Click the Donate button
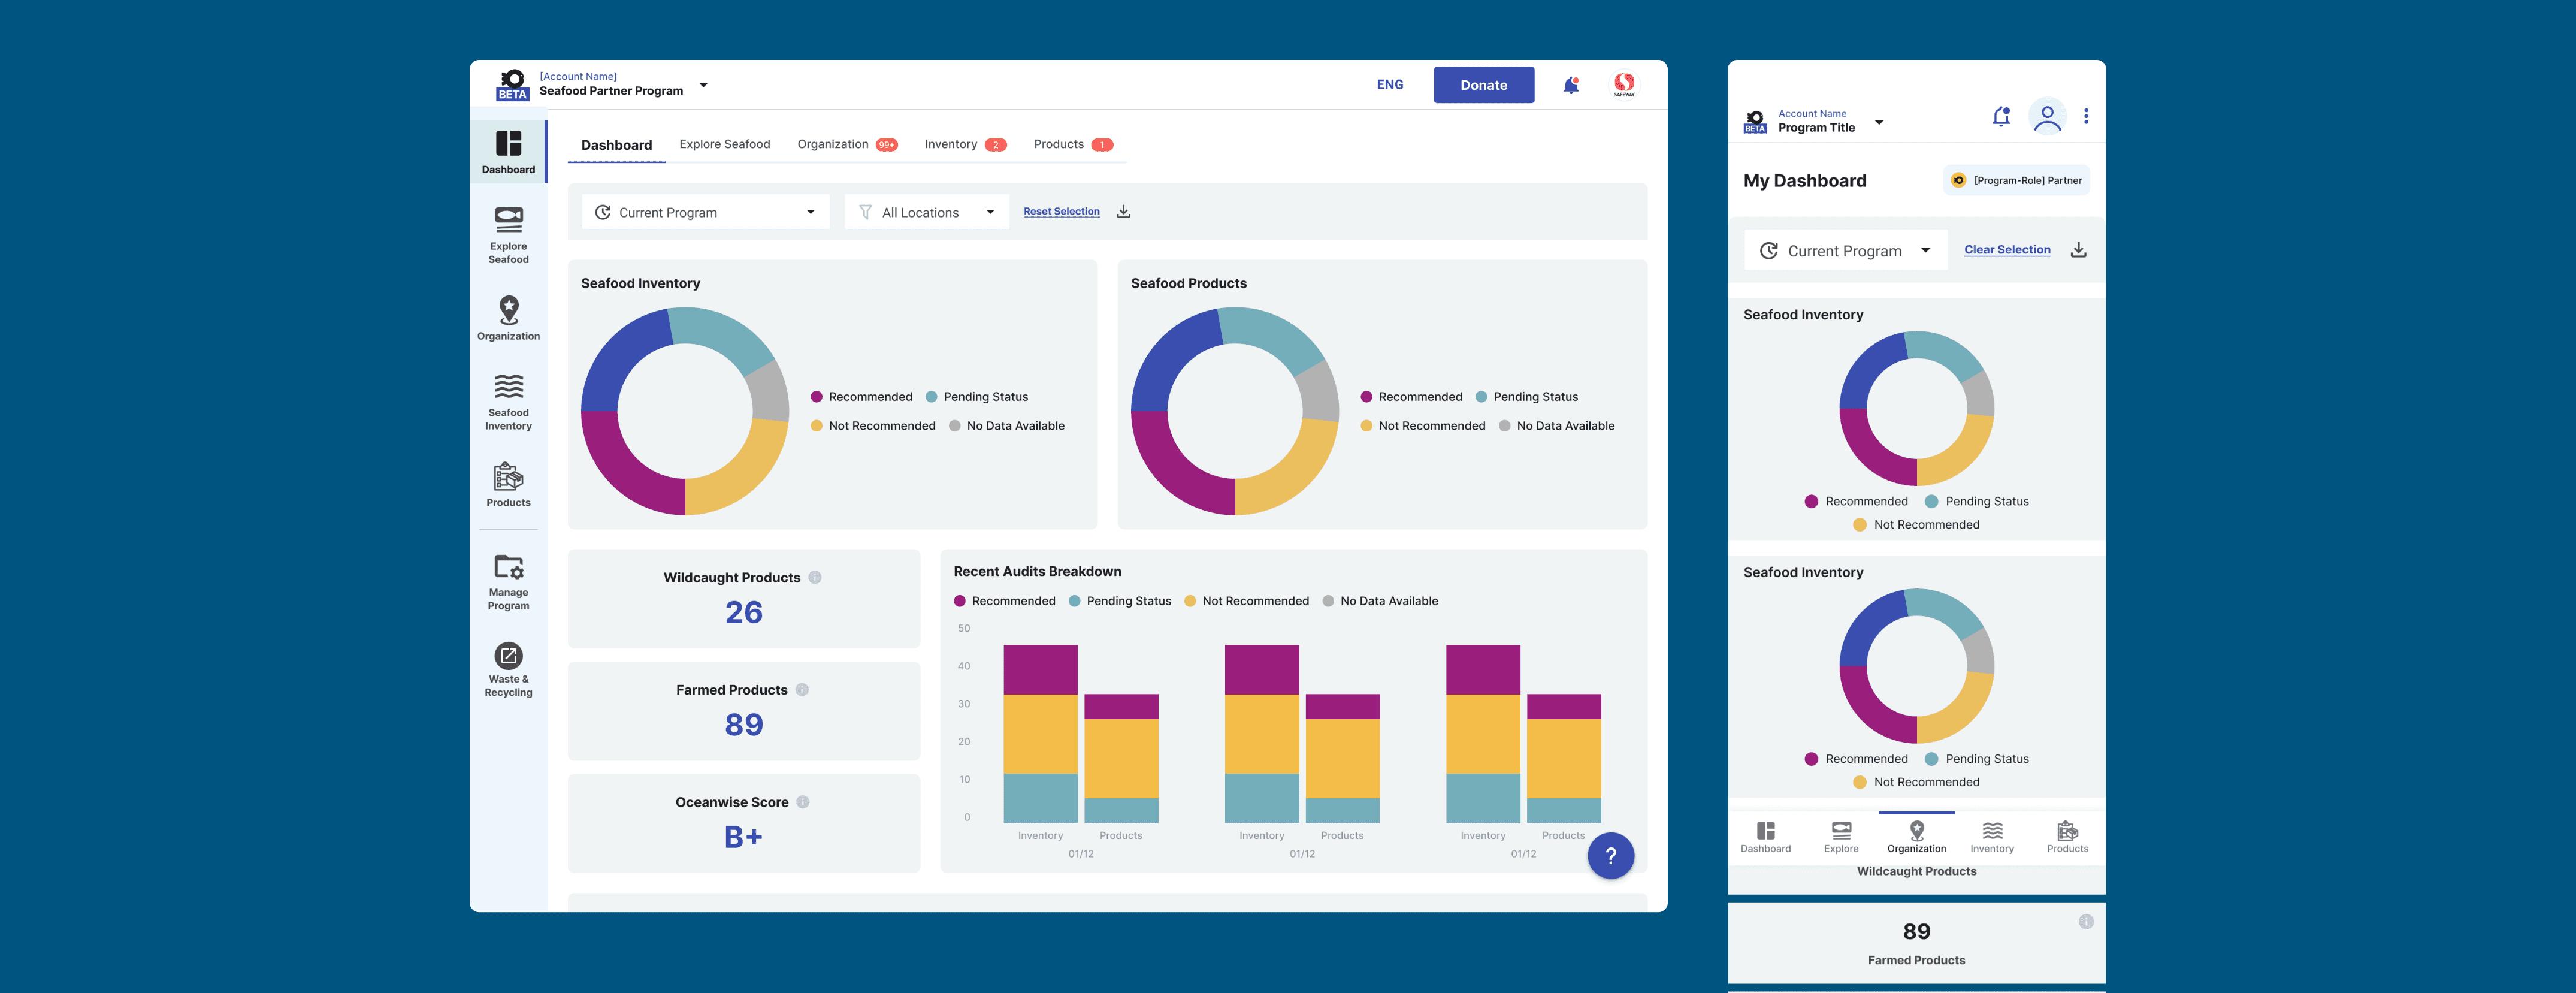The height and width of the screenshot is (993, 2576). coord(1483,85)
